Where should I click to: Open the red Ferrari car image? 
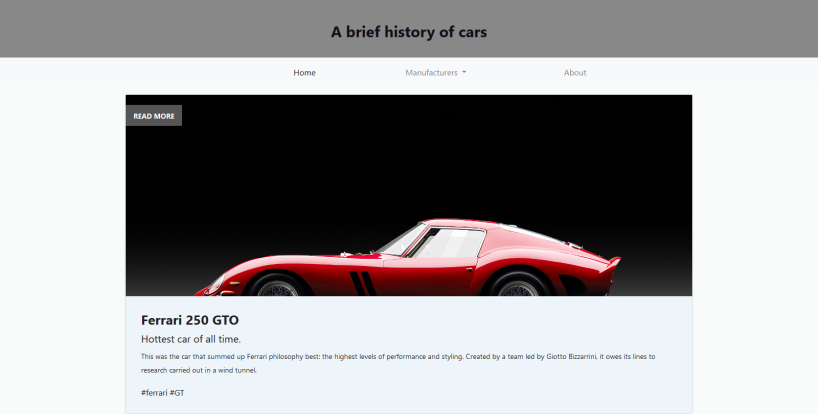409,196
